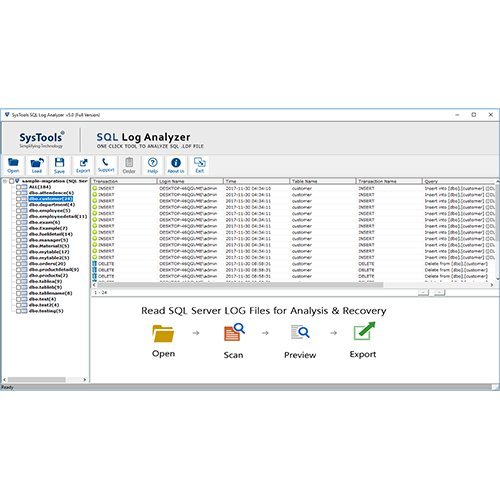The height and width of the screenshot is (500, 500).
Task: Click the tree panel horizontal scrollbar thumb
Action: 36,380
